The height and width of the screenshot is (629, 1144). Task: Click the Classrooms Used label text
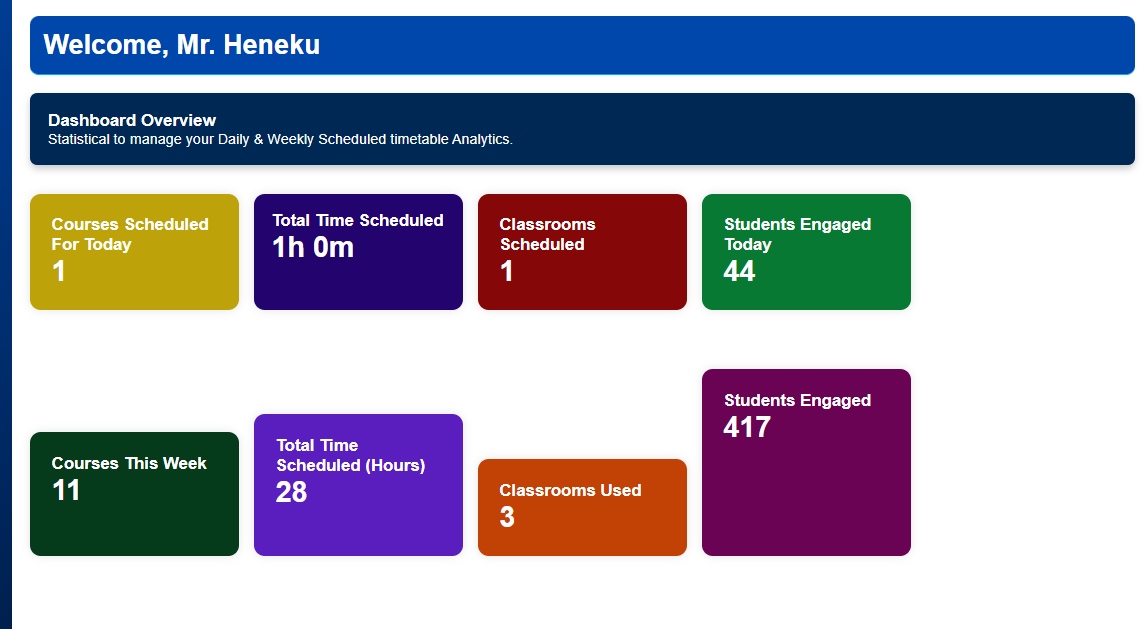click(571, 490)
